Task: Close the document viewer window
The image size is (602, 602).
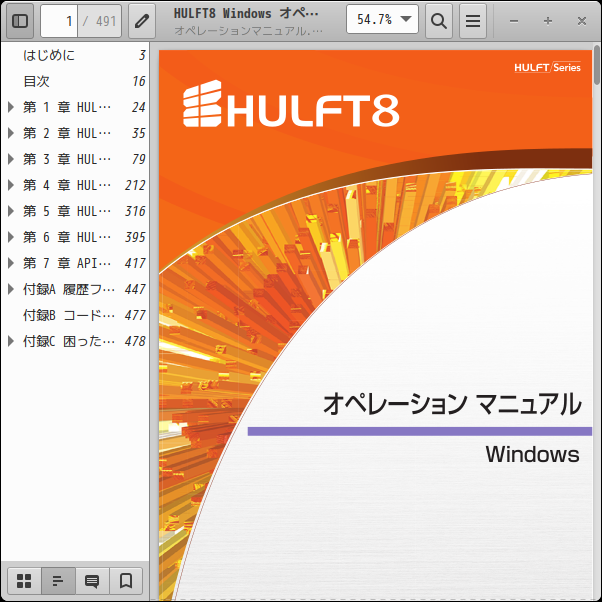Action: (x=582, y=21)
